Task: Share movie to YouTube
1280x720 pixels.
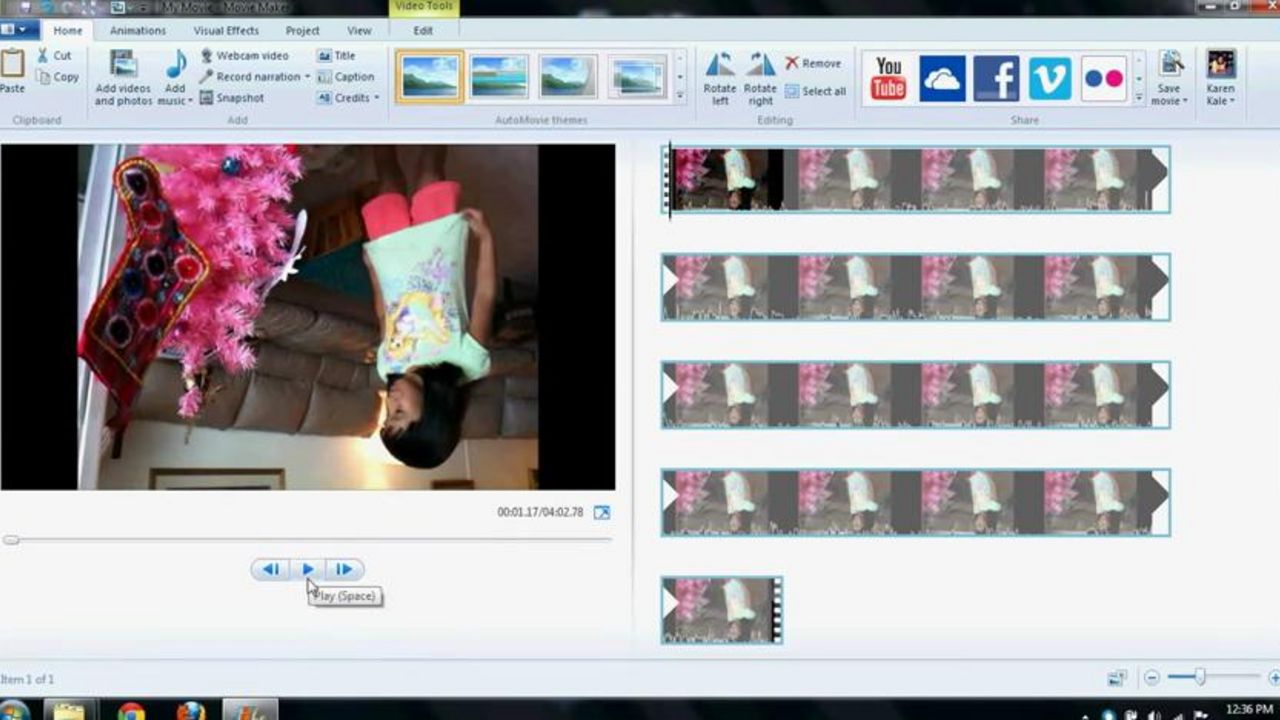Action: pyautogui.click(x=888, y=78)
